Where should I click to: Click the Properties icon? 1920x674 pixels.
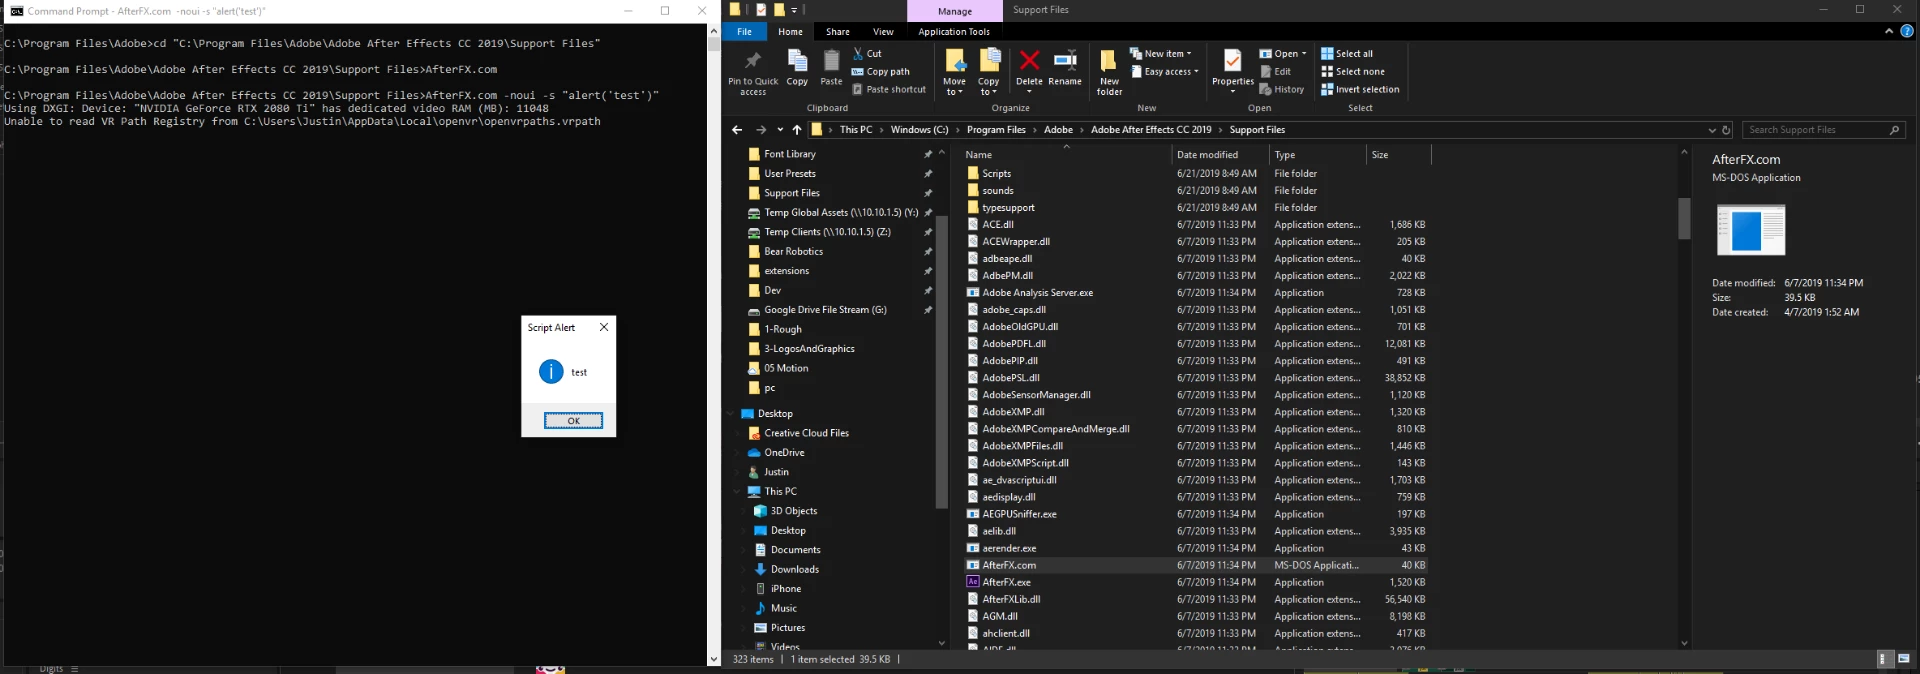[x=1233, y=62]
